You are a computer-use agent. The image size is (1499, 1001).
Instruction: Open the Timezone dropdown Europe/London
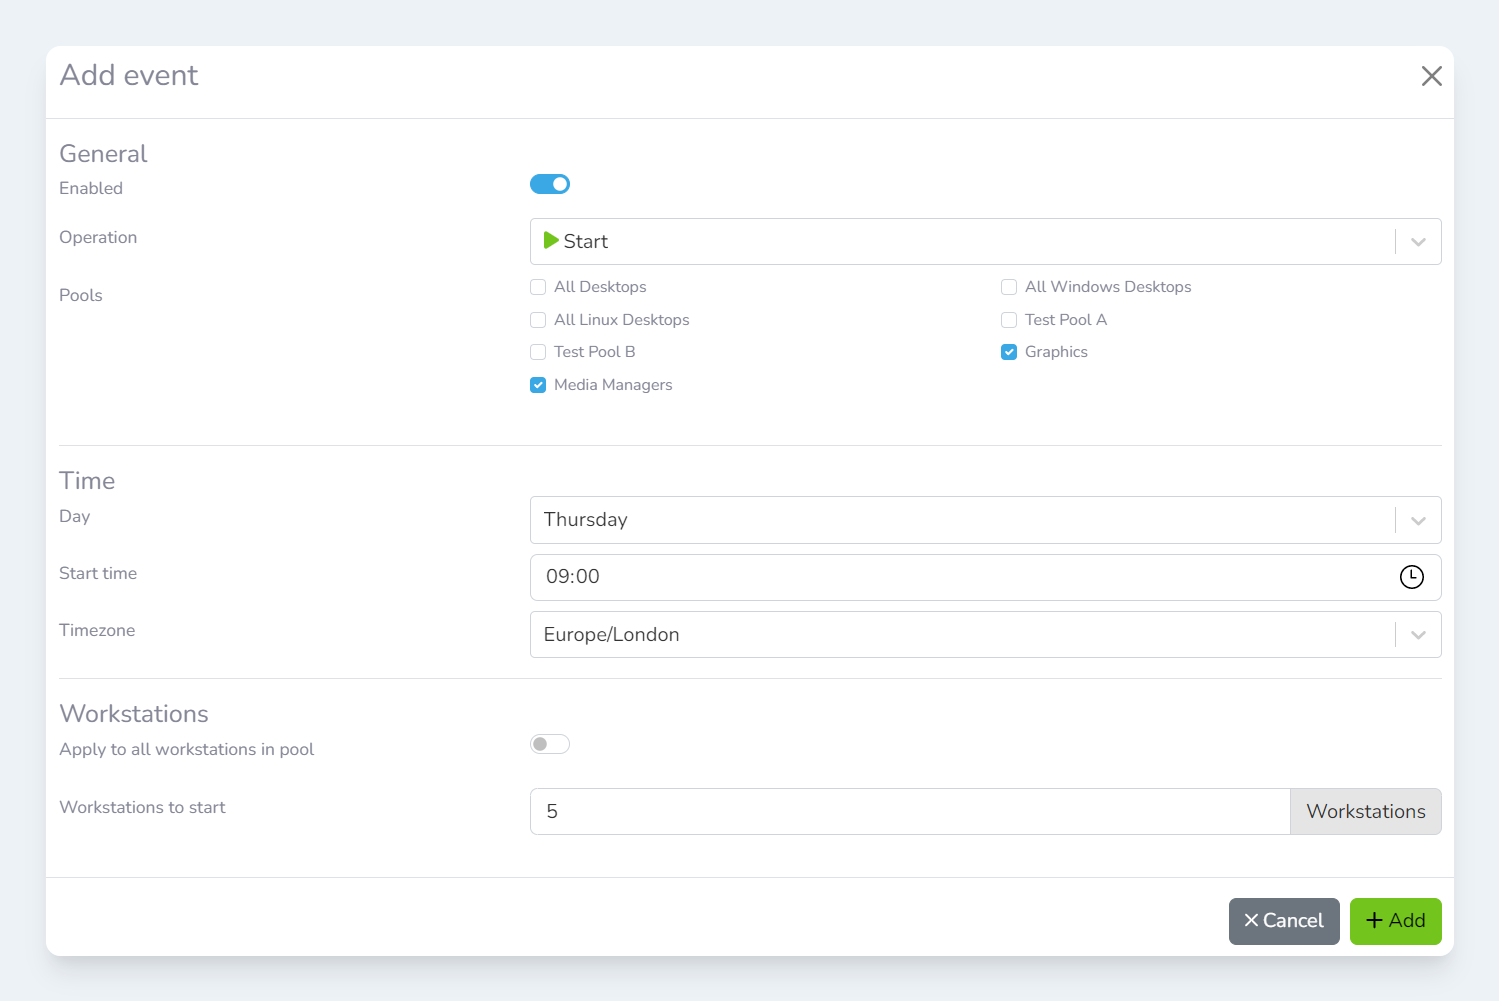coord(1418,635)
